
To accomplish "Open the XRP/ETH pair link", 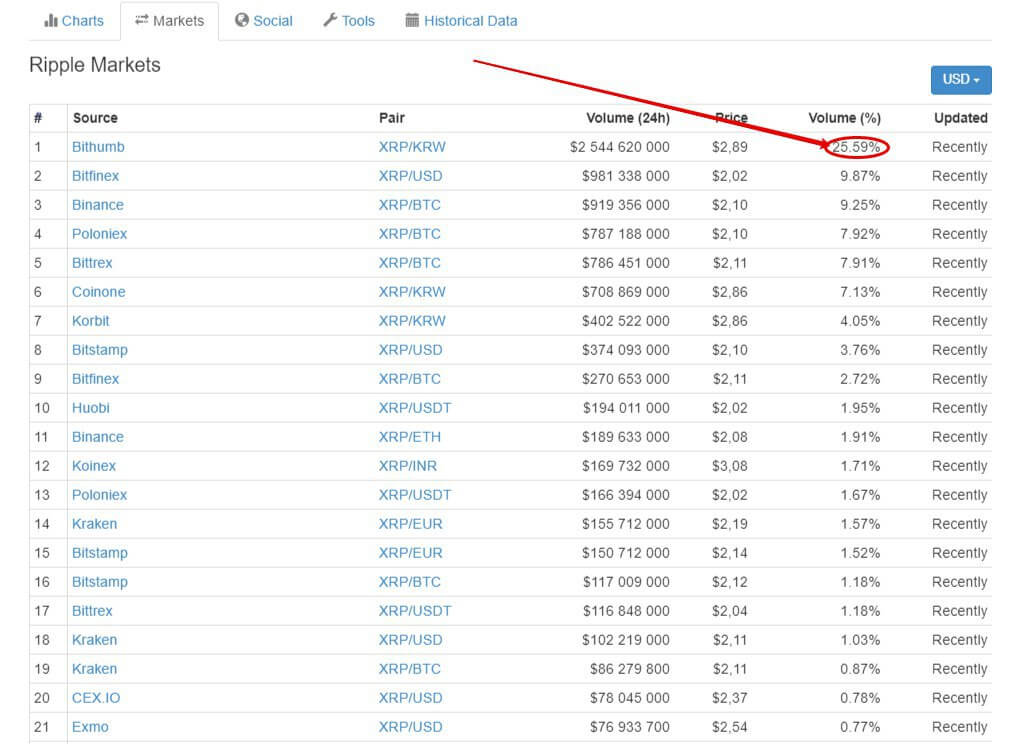I will [x=410, y=437].
